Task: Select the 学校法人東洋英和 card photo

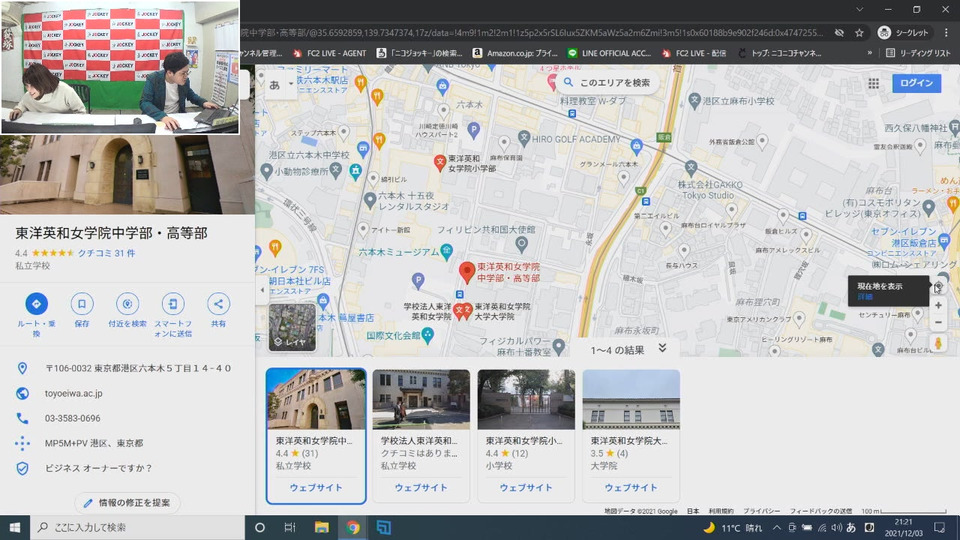Action: coord(421,399)
